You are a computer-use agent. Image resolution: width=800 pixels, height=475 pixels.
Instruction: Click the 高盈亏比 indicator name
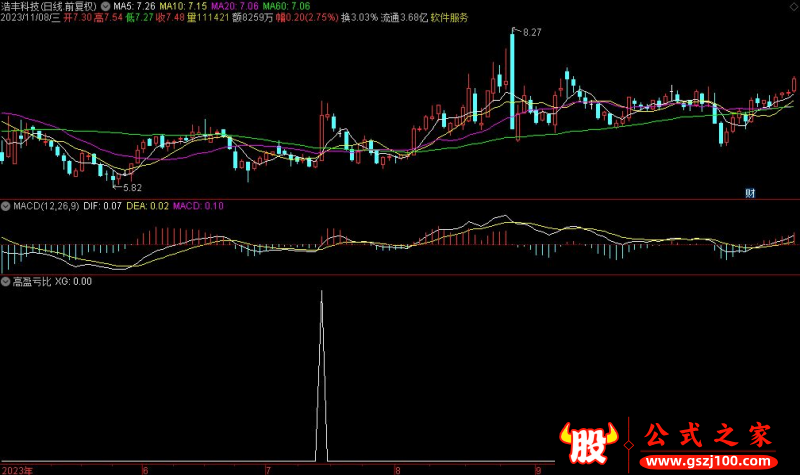pos(32,282)
